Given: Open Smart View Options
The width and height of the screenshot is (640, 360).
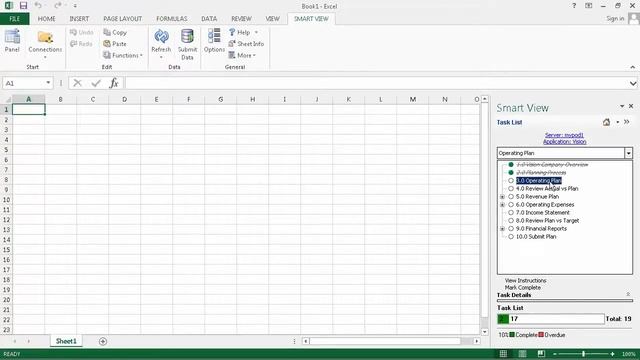Looking at the screenshot, I should click(214, 41).
